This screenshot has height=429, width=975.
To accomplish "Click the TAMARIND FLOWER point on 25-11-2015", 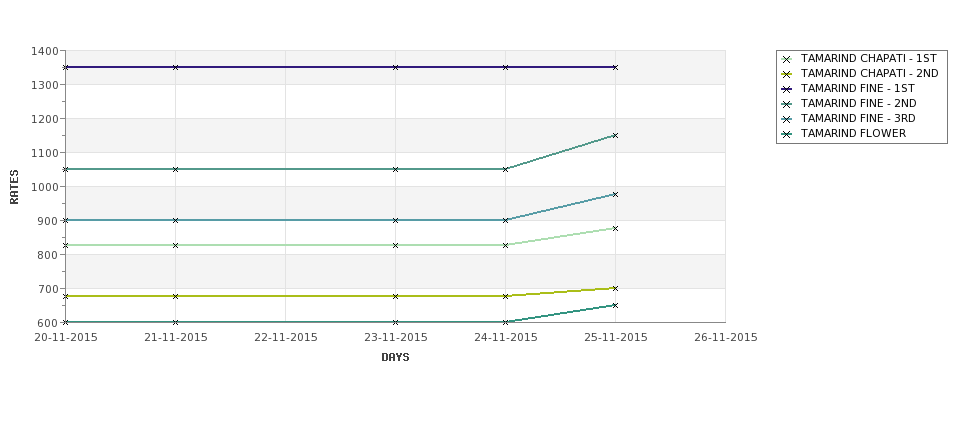I will 615,305.
